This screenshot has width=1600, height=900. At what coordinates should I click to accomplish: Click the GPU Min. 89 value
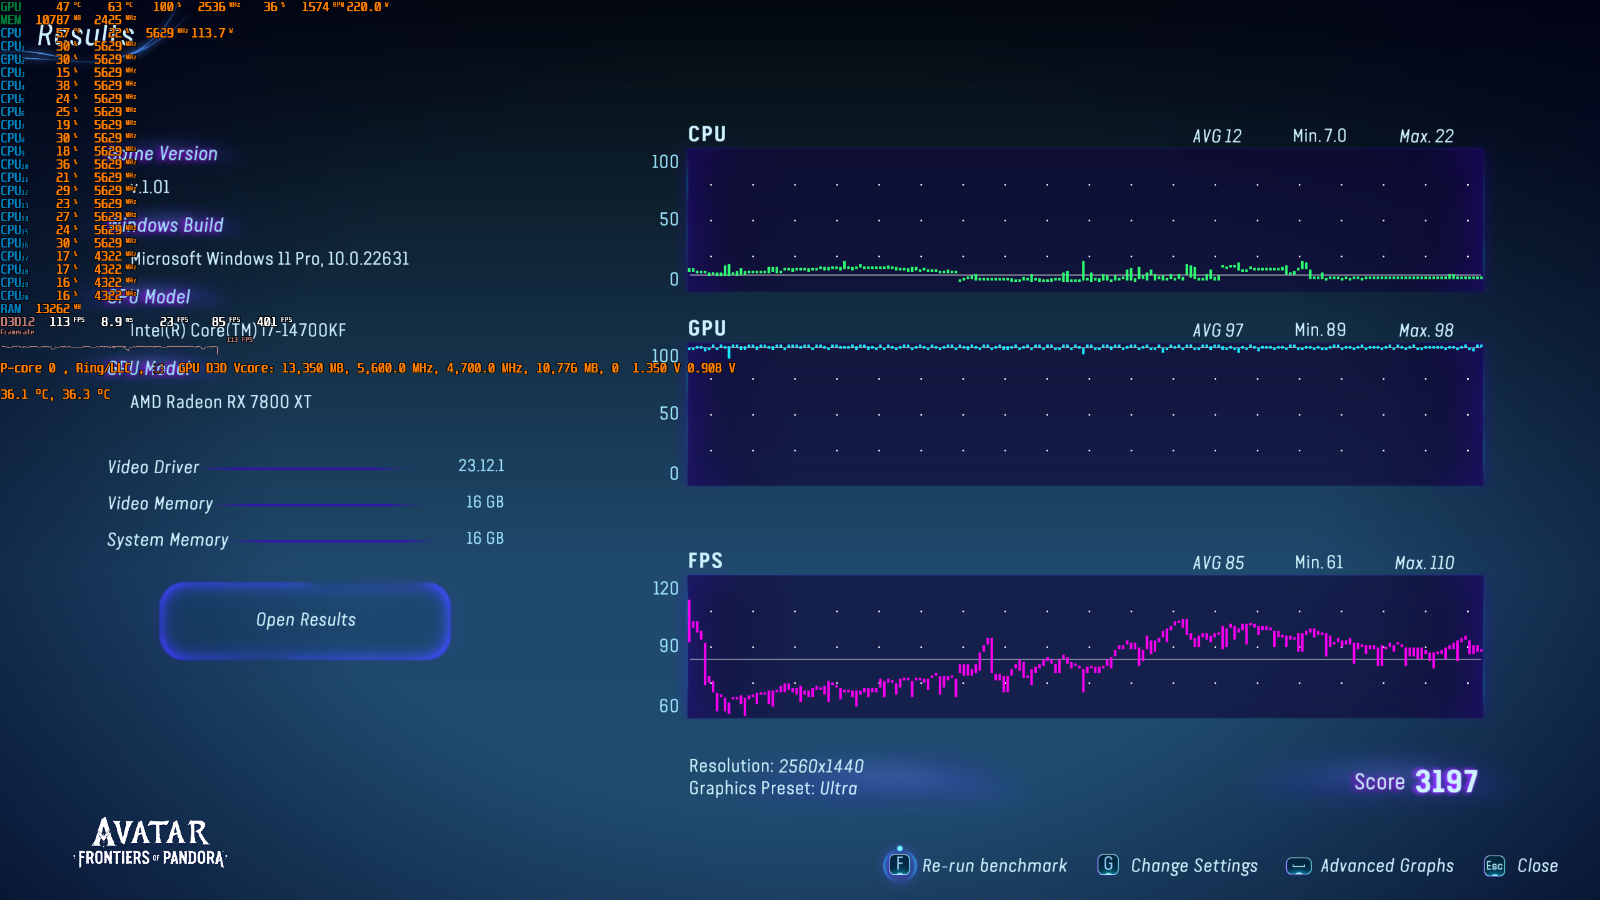(x=1320, y=330)
